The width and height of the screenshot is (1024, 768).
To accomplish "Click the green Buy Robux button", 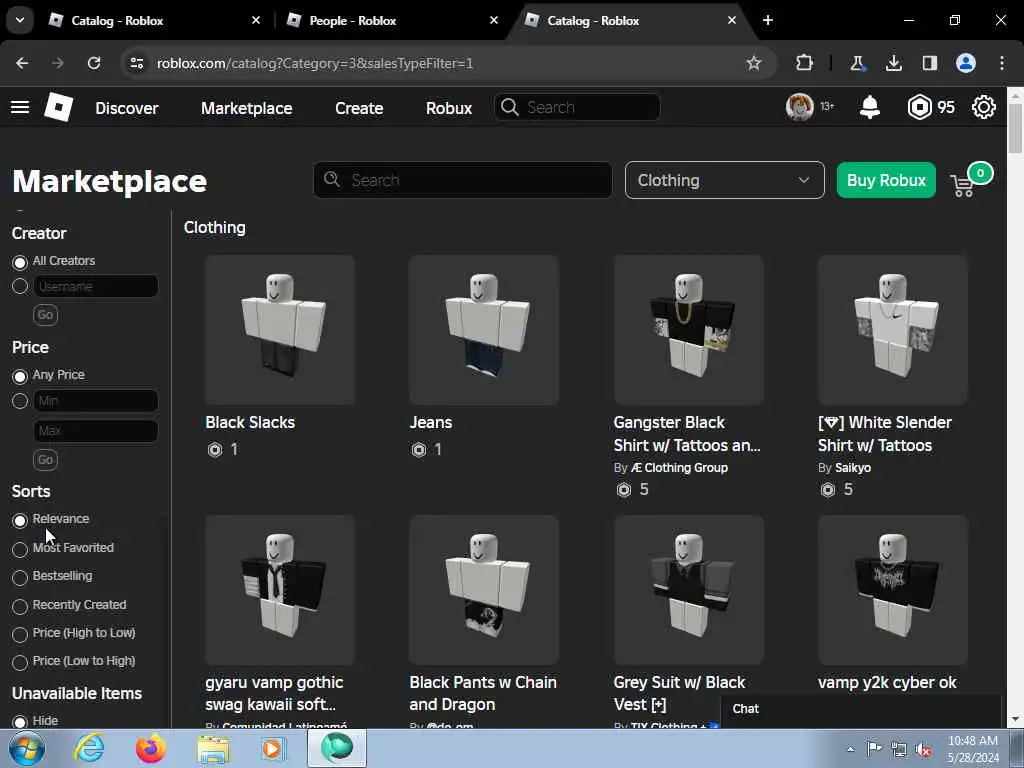I will point(886,180).
